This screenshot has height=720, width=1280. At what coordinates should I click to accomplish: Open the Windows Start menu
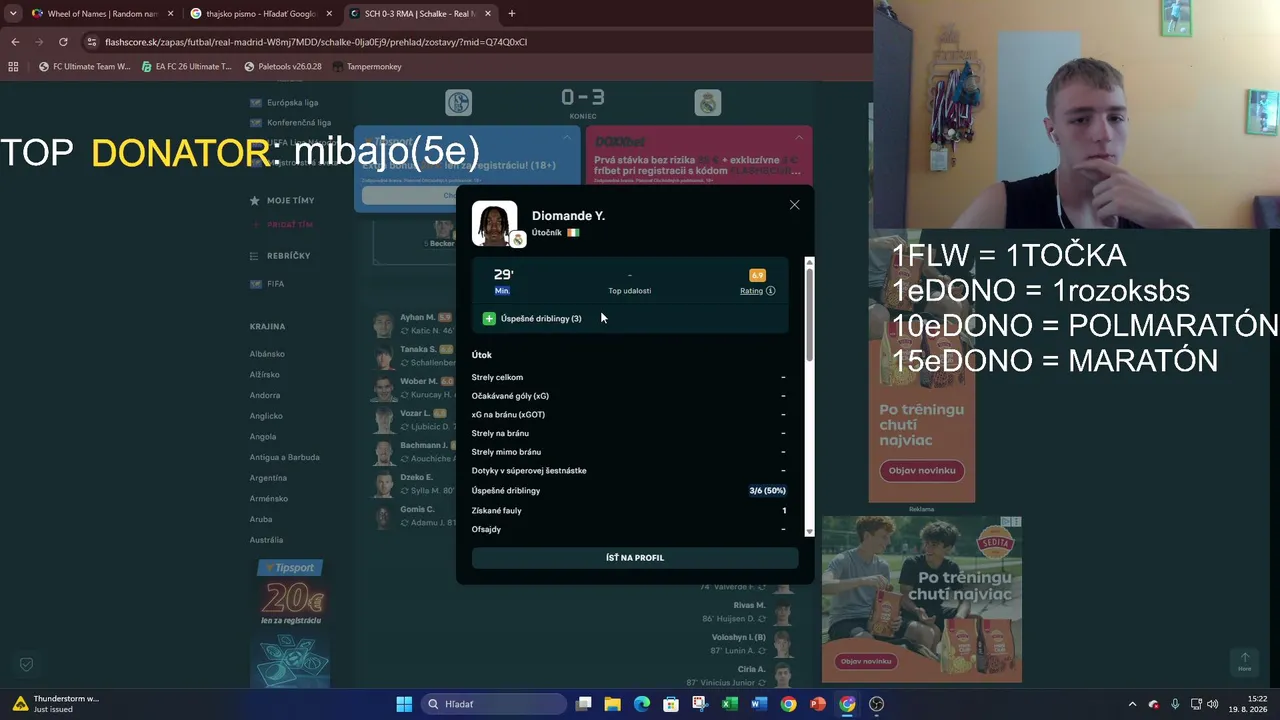pos(404,704)
